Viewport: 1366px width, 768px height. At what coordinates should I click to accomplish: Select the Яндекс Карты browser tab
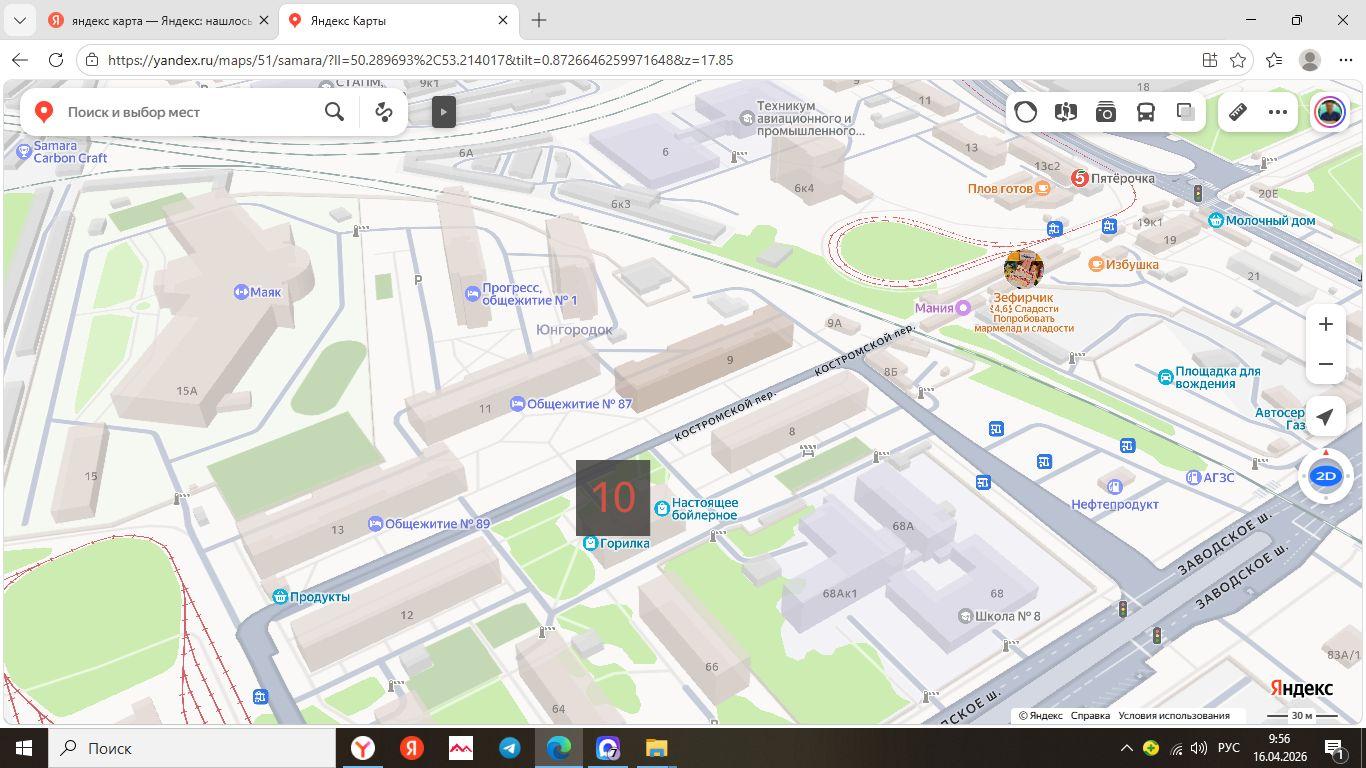[398, 20]
